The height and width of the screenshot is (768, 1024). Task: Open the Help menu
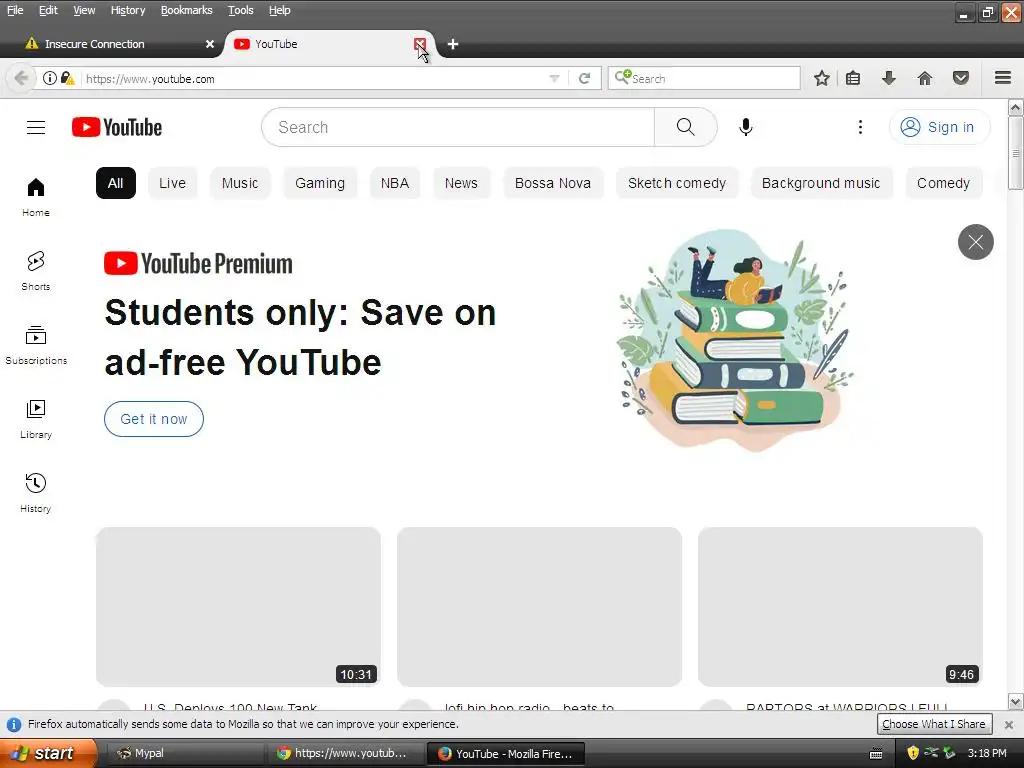[x=280, y=10]
